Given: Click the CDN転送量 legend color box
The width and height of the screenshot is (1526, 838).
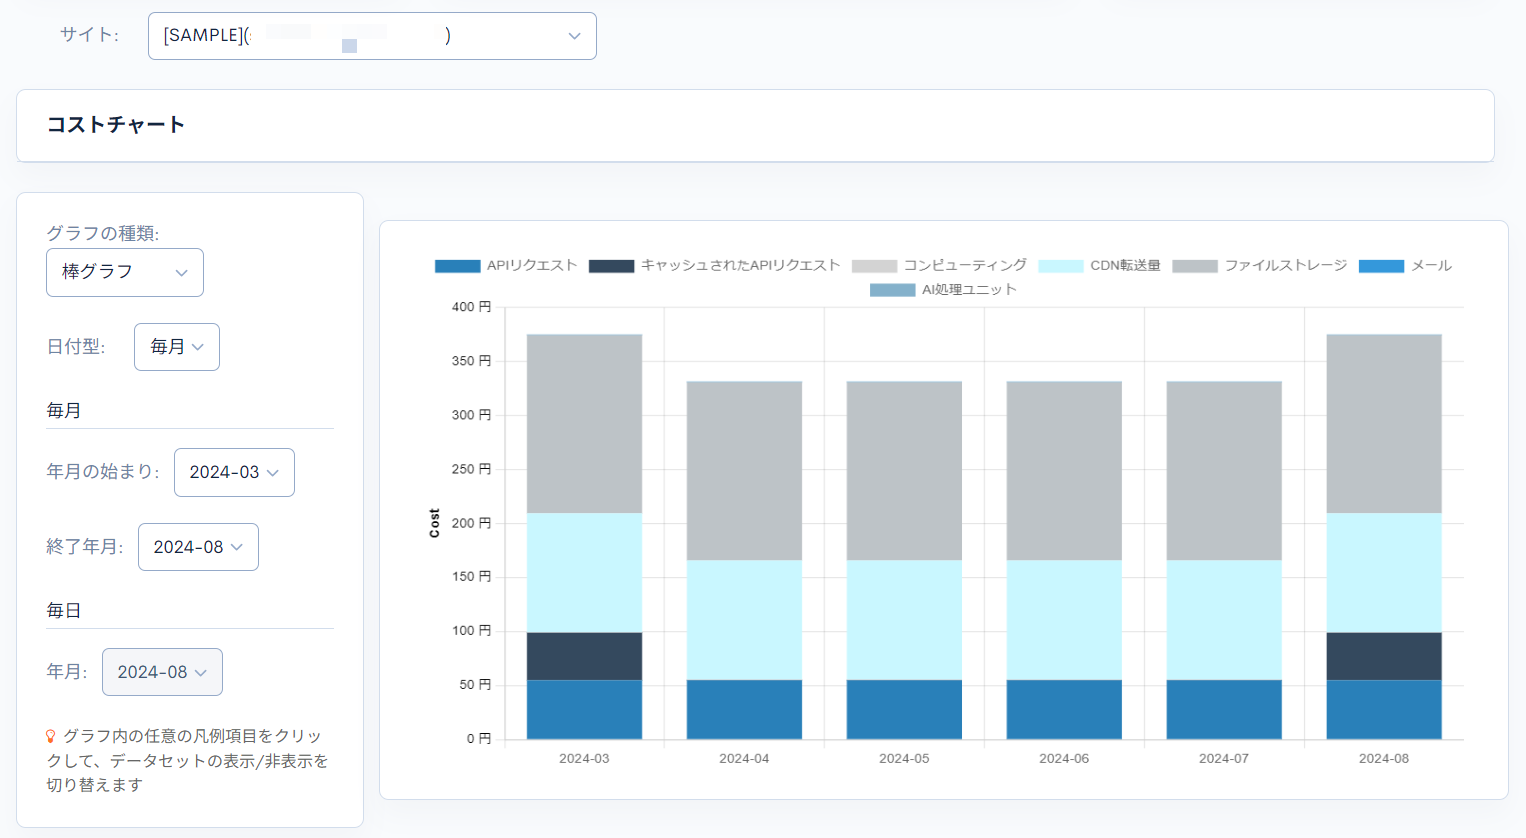Looking at the screenshot, I should tap(1061, 266).
